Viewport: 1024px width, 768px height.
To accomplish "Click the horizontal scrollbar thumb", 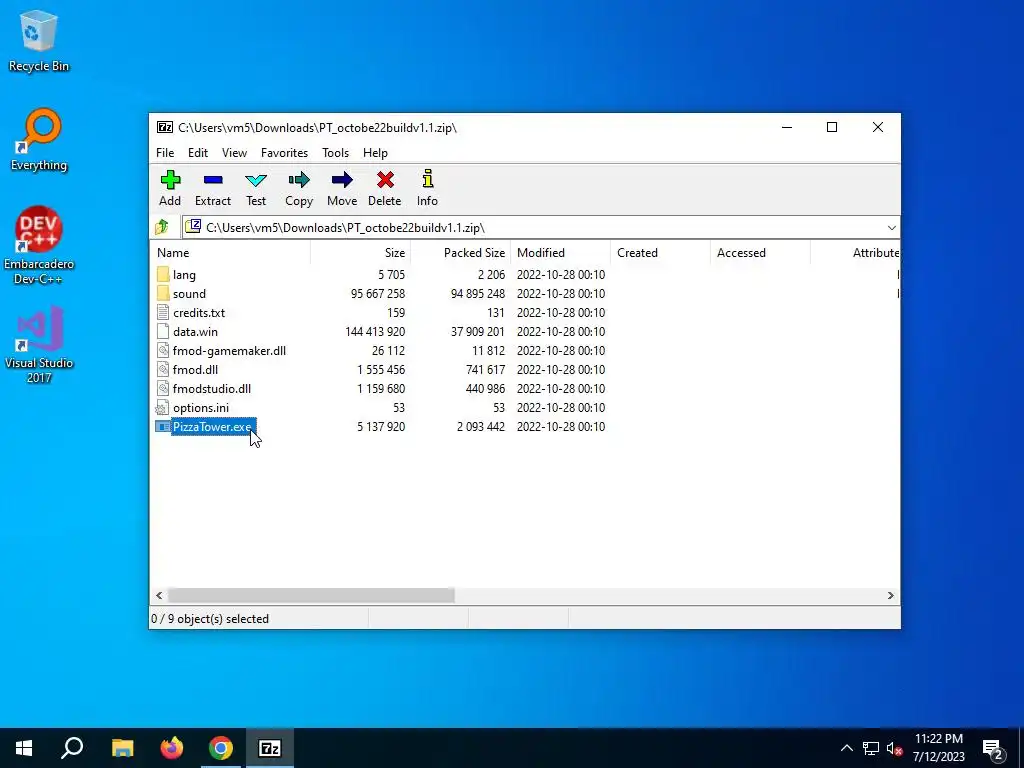I will (312, 596).
